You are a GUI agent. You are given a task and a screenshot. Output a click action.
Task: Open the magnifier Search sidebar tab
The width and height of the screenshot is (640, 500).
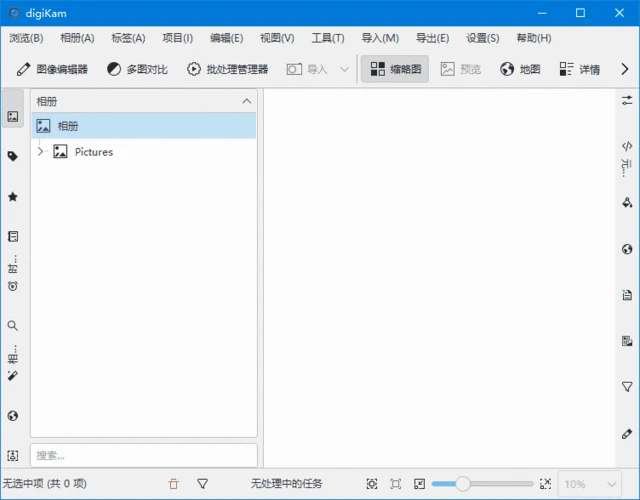click(x=12, y=326)
